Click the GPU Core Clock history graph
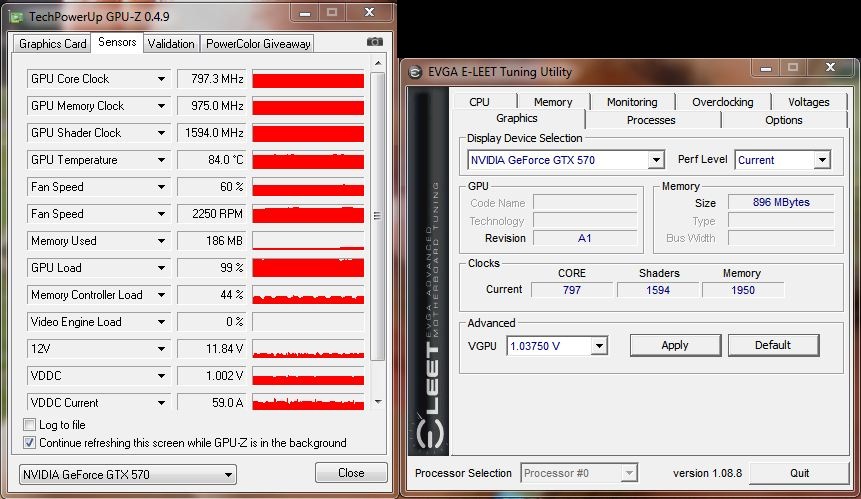 coord(308,79)
